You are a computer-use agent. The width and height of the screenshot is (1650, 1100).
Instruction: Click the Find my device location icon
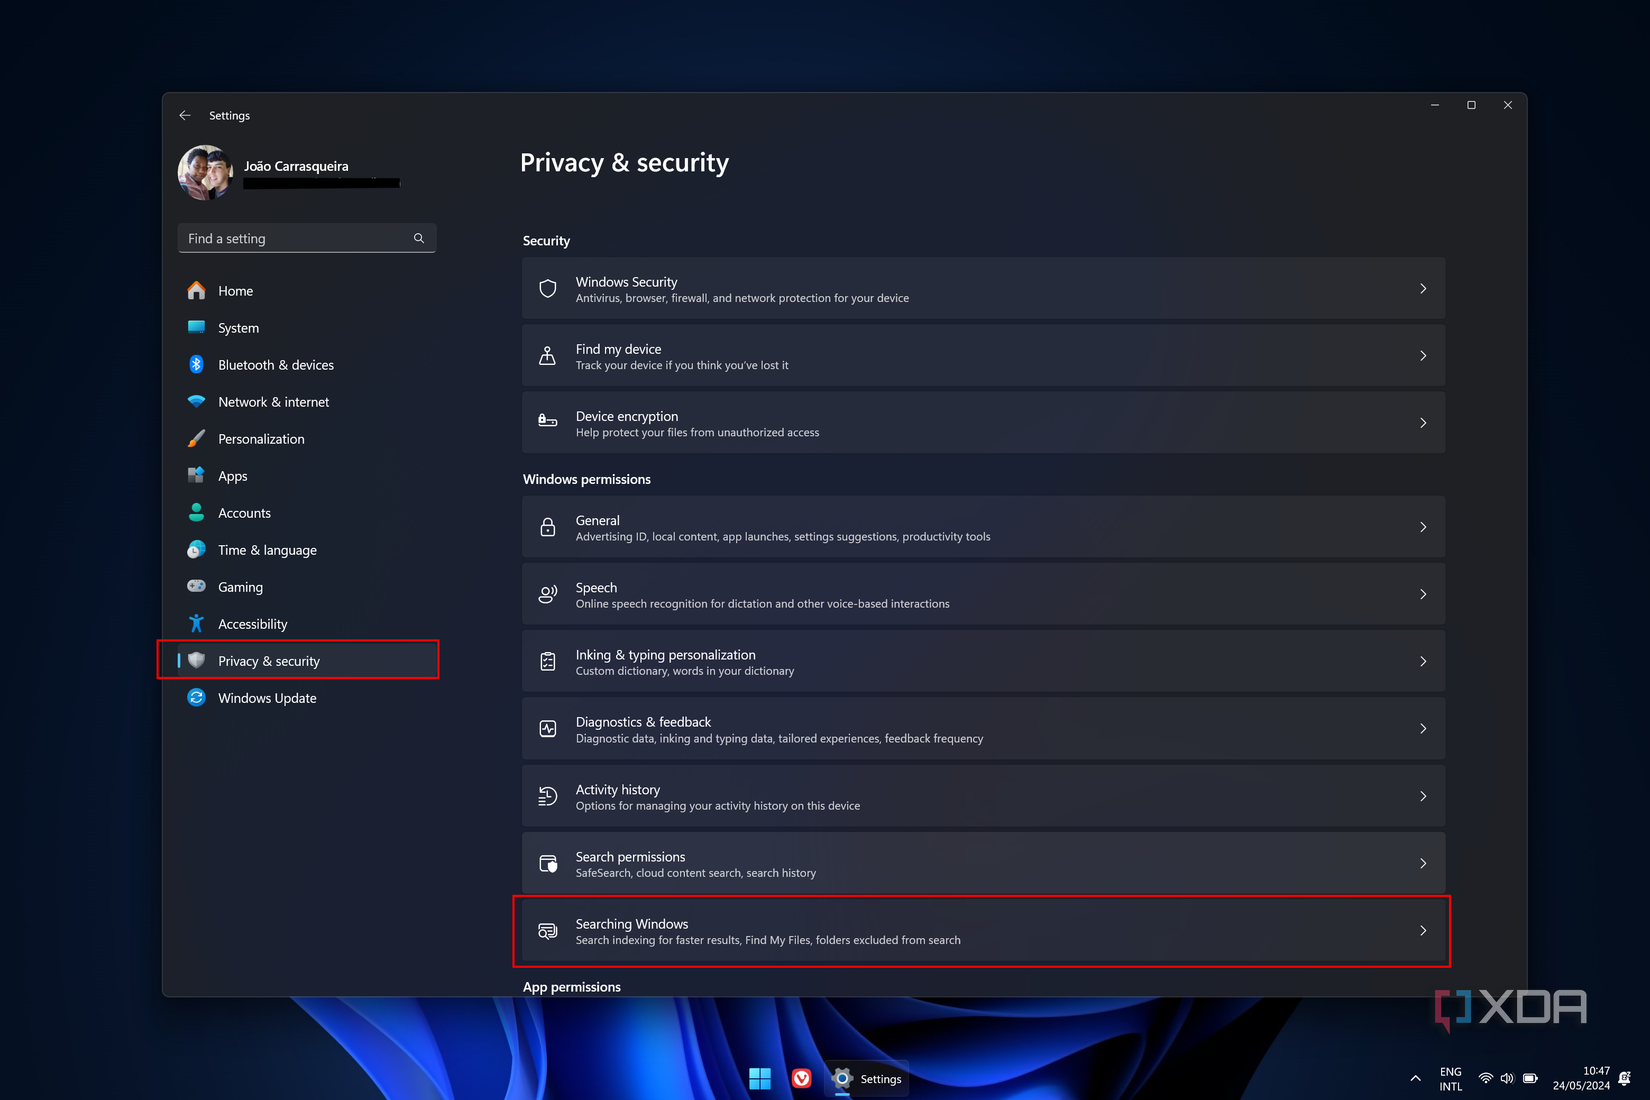click(x=547, y=355)
